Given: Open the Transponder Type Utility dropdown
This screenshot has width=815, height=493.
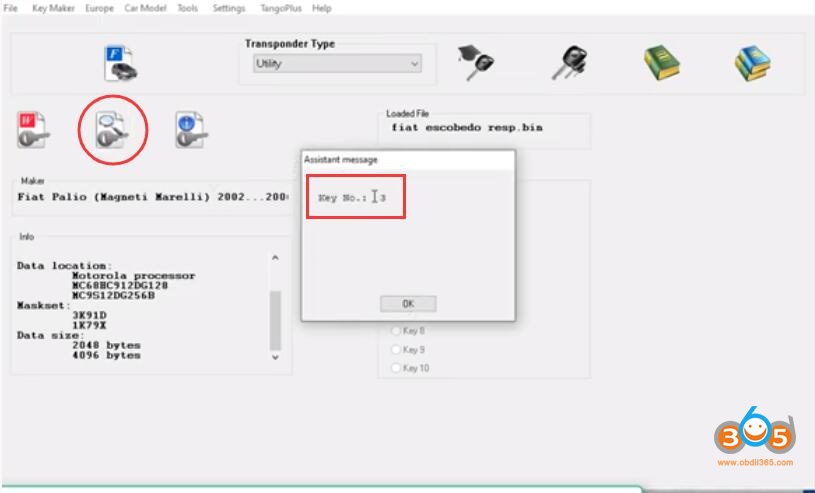Looking at the screenshot, I should pyautogui.click(x=337, y=63).
